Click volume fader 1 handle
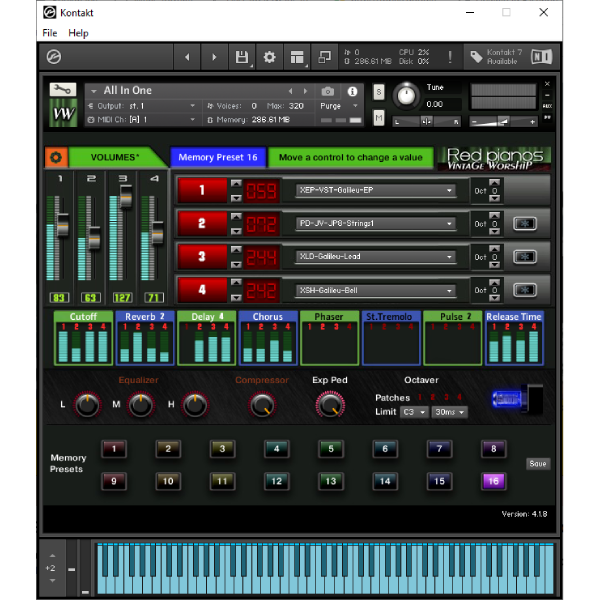The width and height of the screenshot is (600, 600). [x=62, y=225]
